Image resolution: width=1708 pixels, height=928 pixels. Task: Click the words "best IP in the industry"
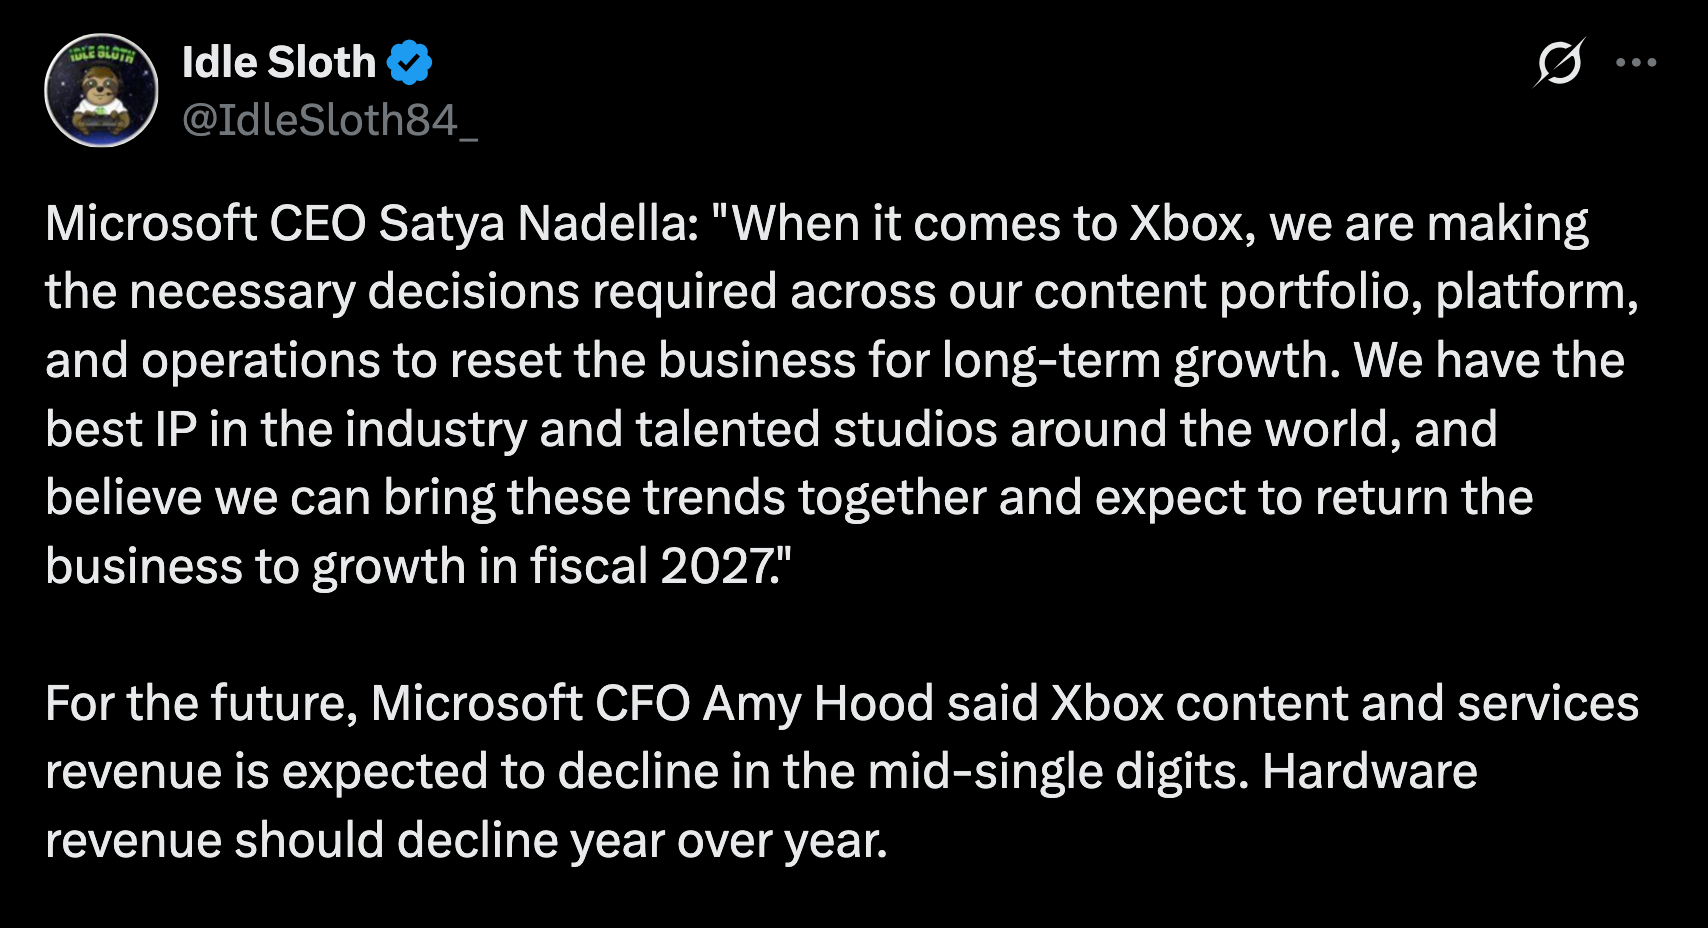(x=286, y=429)
